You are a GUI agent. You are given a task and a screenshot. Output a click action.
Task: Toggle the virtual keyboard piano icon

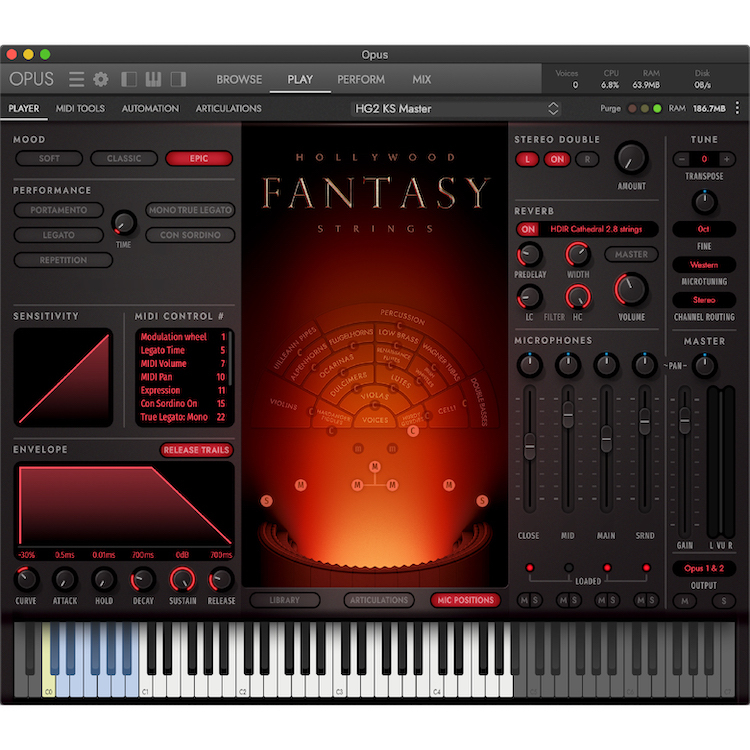click(x=154, y=80)
